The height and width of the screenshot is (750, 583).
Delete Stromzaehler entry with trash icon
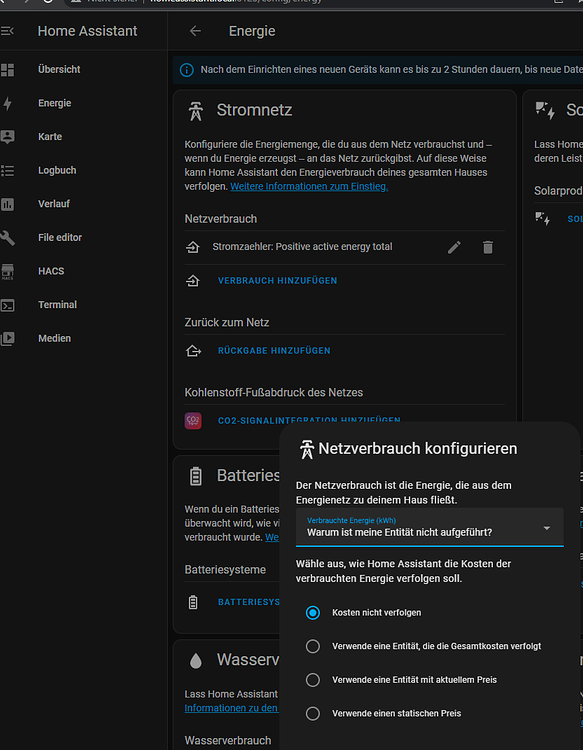488,247
